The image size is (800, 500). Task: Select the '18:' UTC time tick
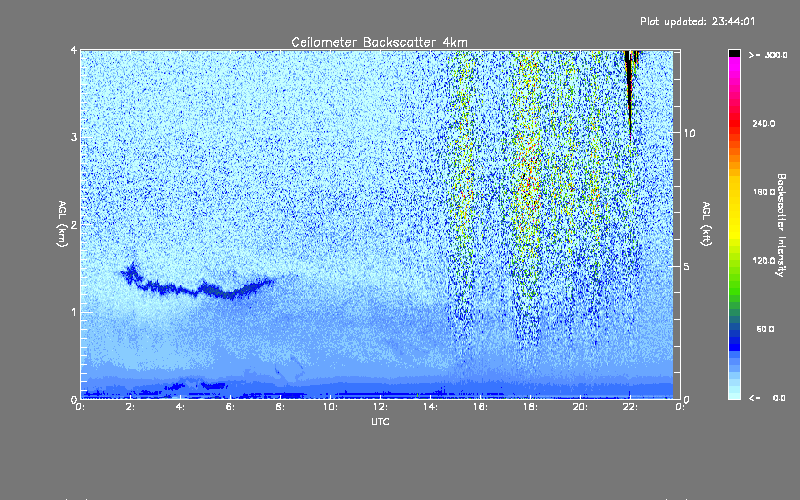coord(531,407)
